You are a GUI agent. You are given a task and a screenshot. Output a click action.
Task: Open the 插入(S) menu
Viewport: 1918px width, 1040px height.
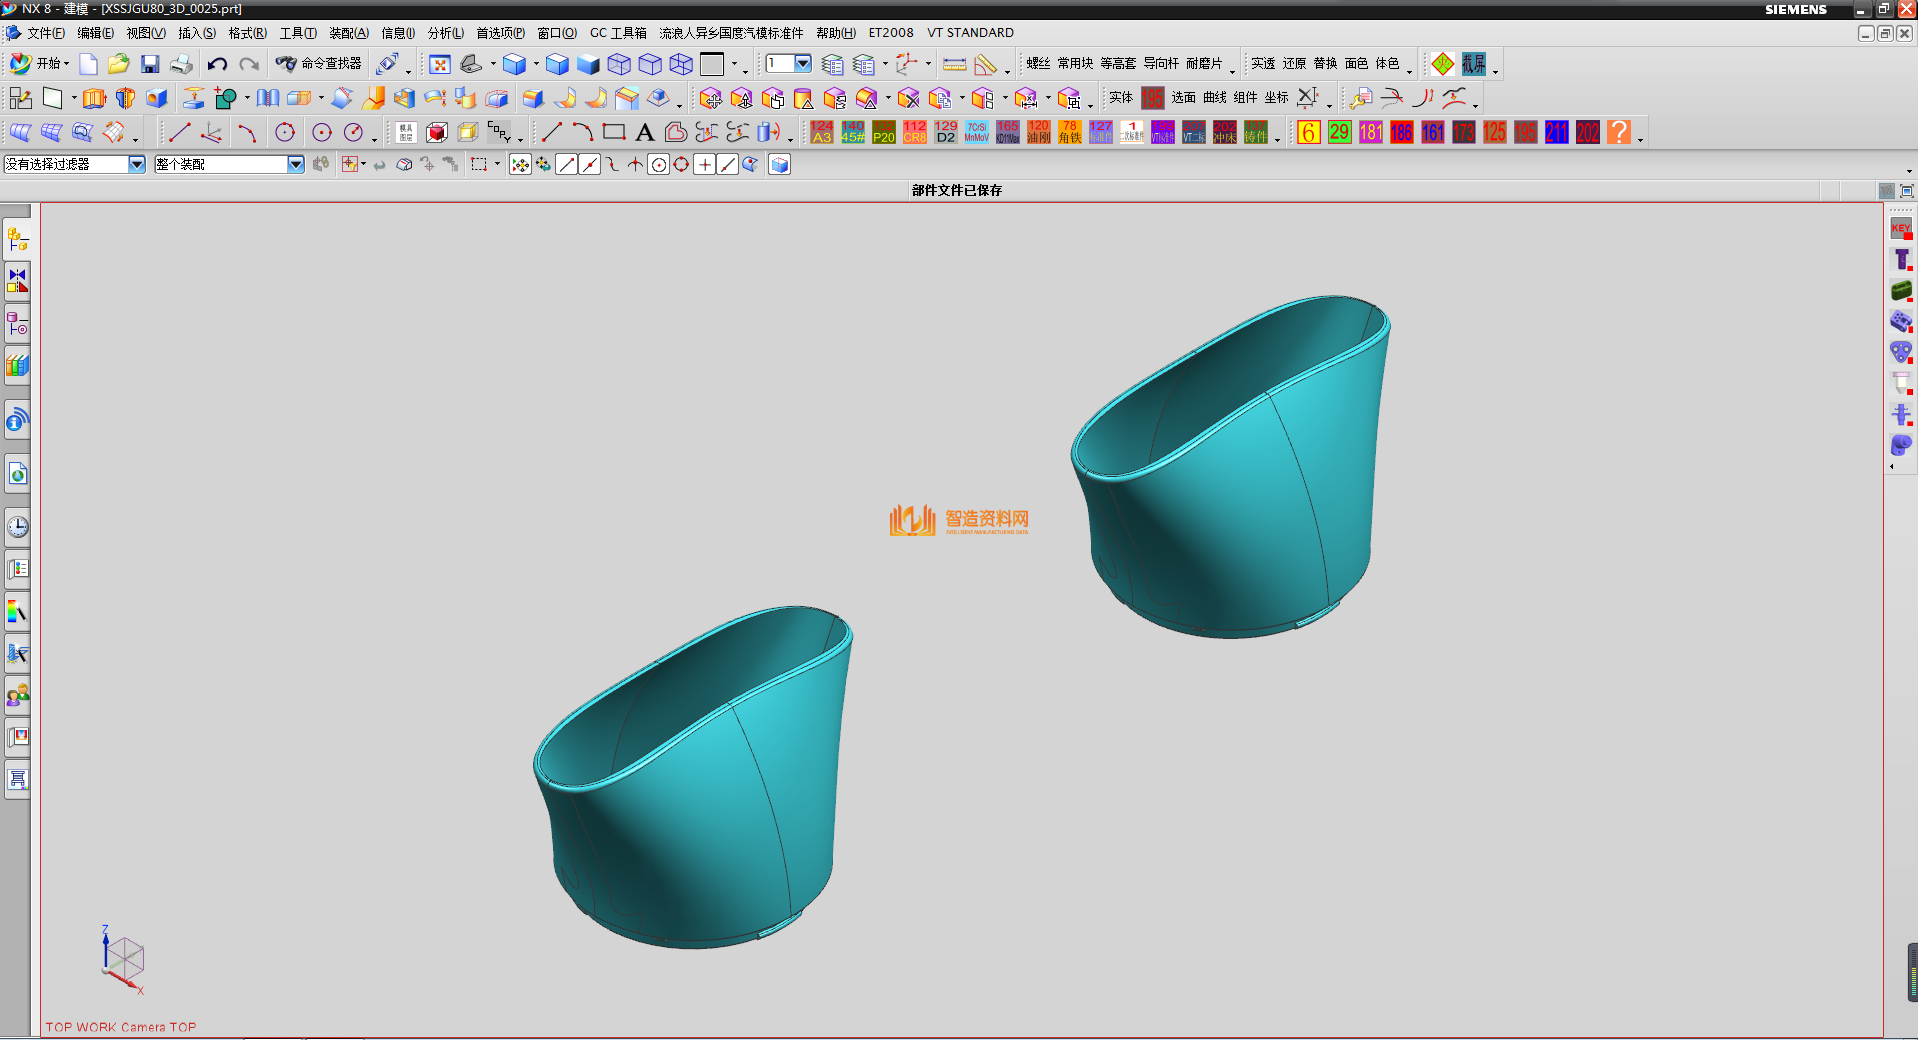point(196,33)
